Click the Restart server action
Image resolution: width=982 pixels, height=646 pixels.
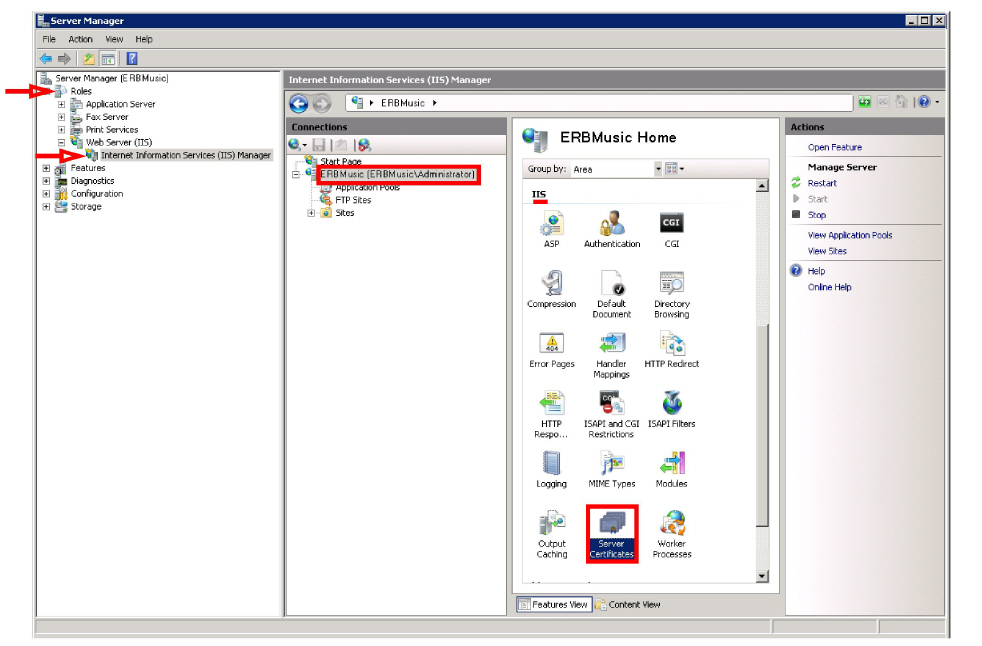(x=822, y=183)
